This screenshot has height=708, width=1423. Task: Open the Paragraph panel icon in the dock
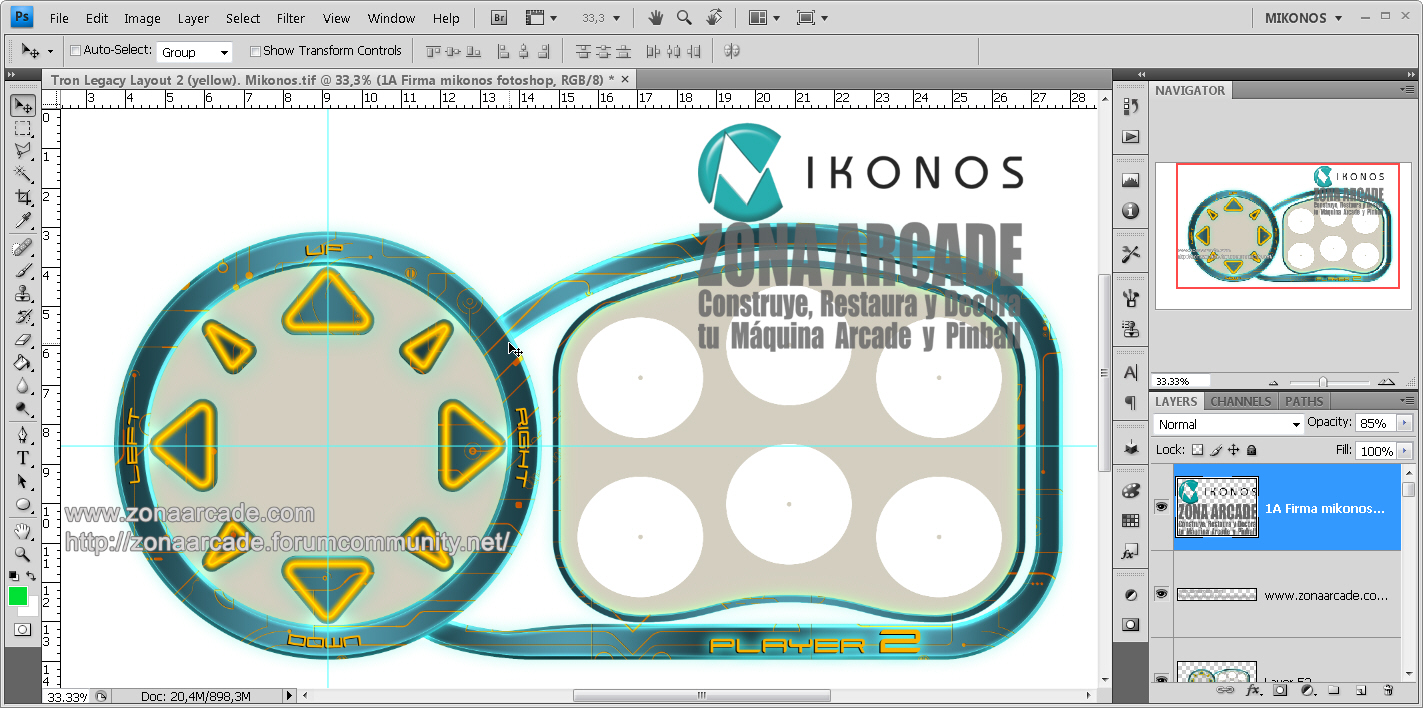coord(1131,402)
